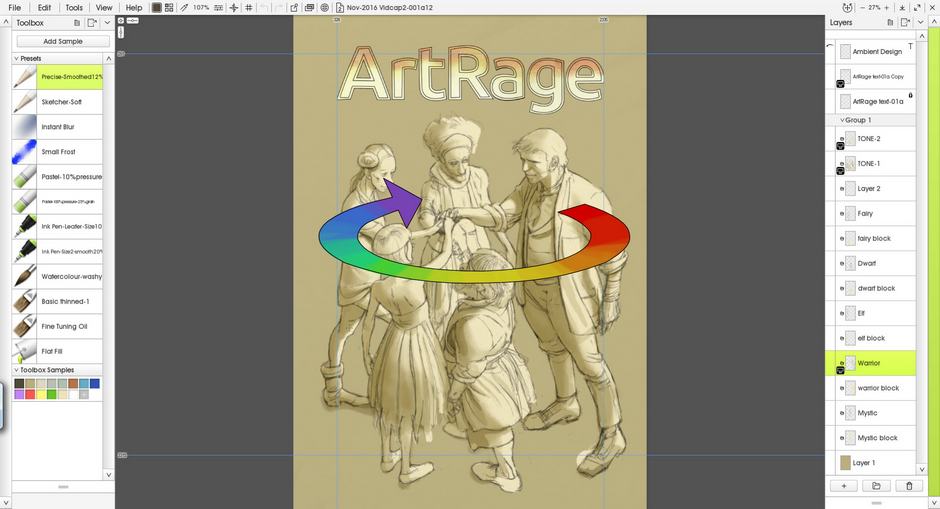Viewport: 940px width, 509px height.
Task: Select the Ambient Design text layer
Action: coord(875,52)
